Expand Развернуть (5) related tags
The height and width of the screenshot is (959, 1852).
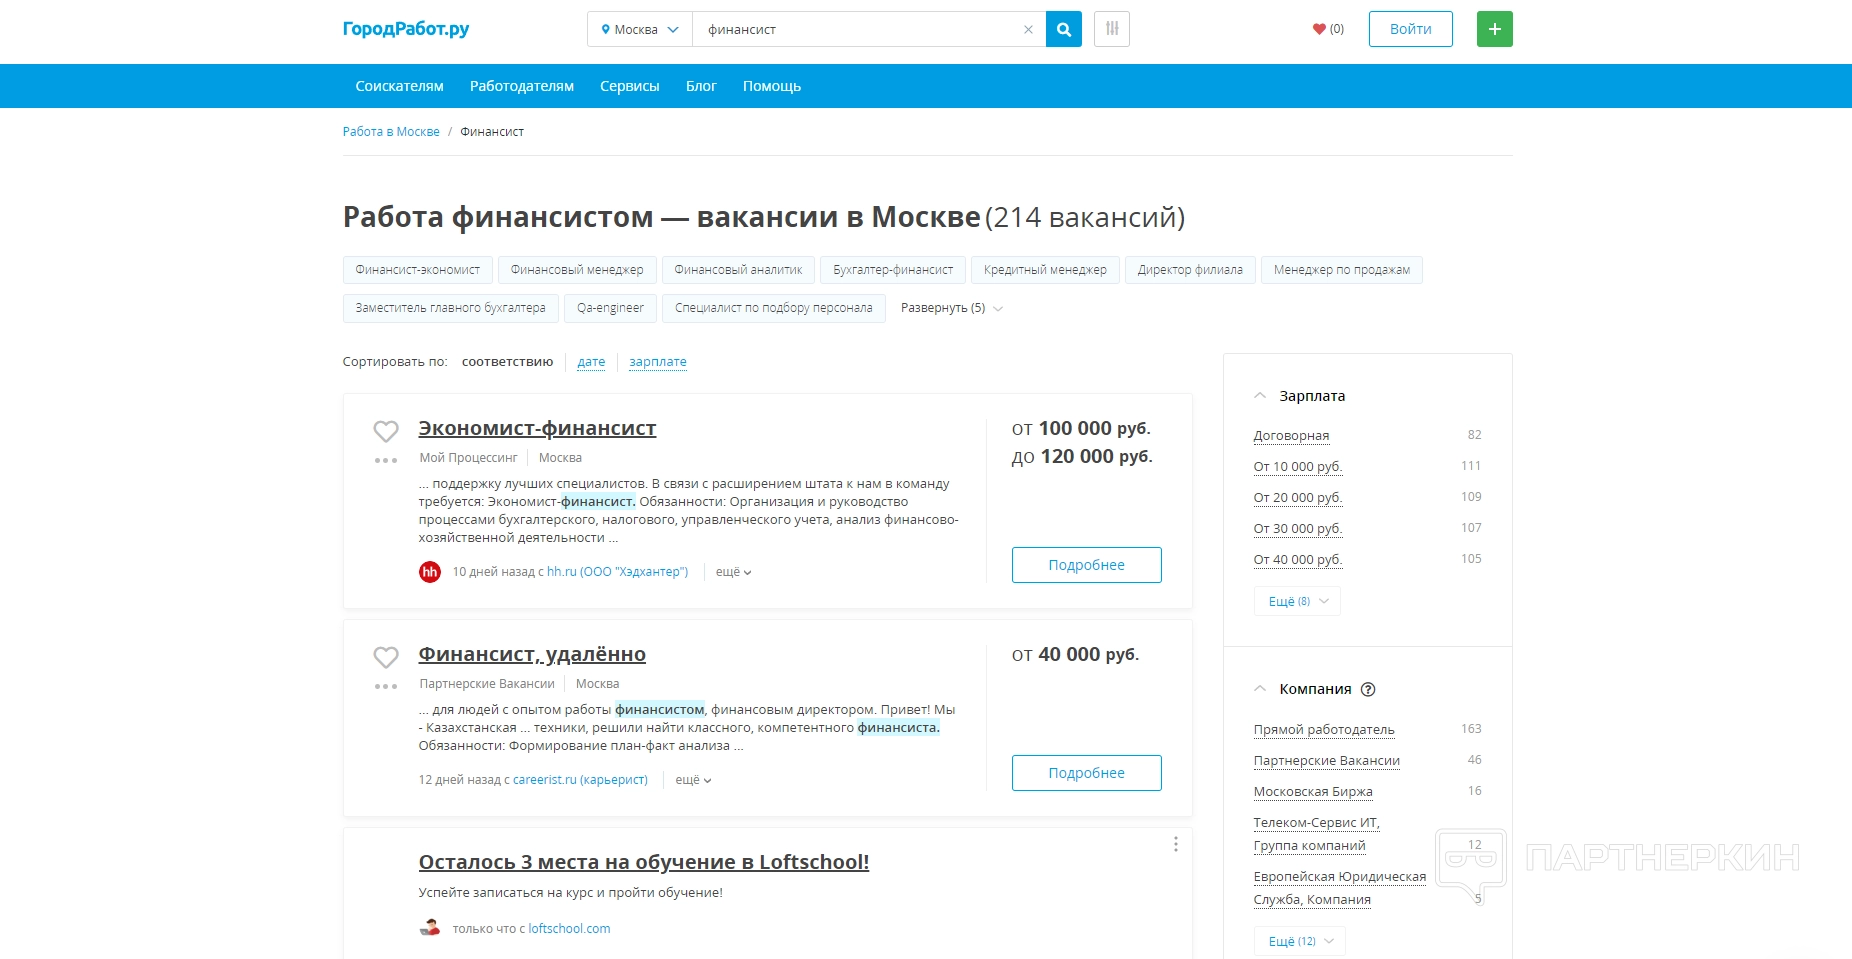click(x=951, y=308)
